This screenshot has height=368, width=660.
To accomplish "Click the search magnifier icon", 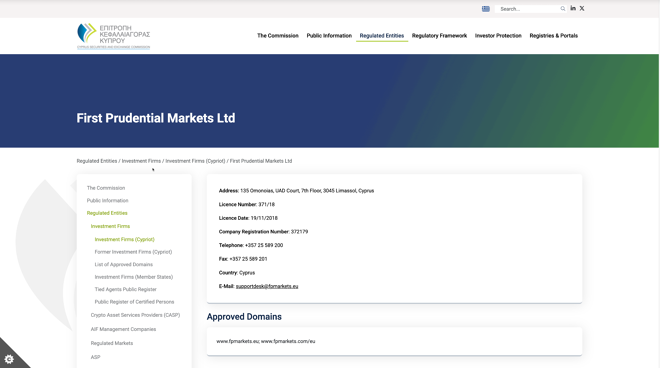I will pyautogui.click(x=563, y=9).
